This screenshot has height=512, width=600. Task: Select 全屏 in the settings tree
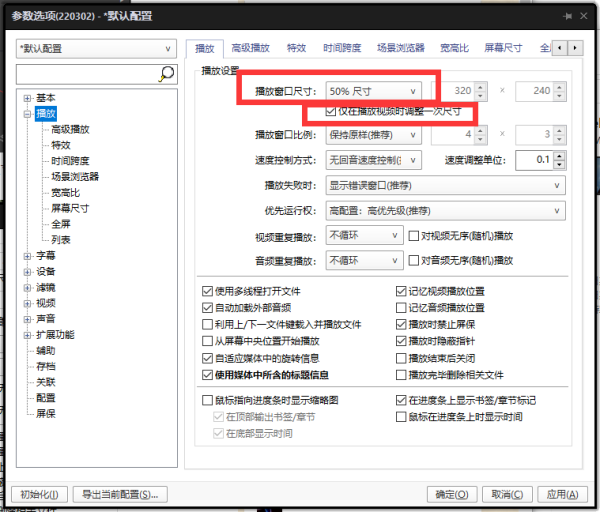(x=61, y=225)
